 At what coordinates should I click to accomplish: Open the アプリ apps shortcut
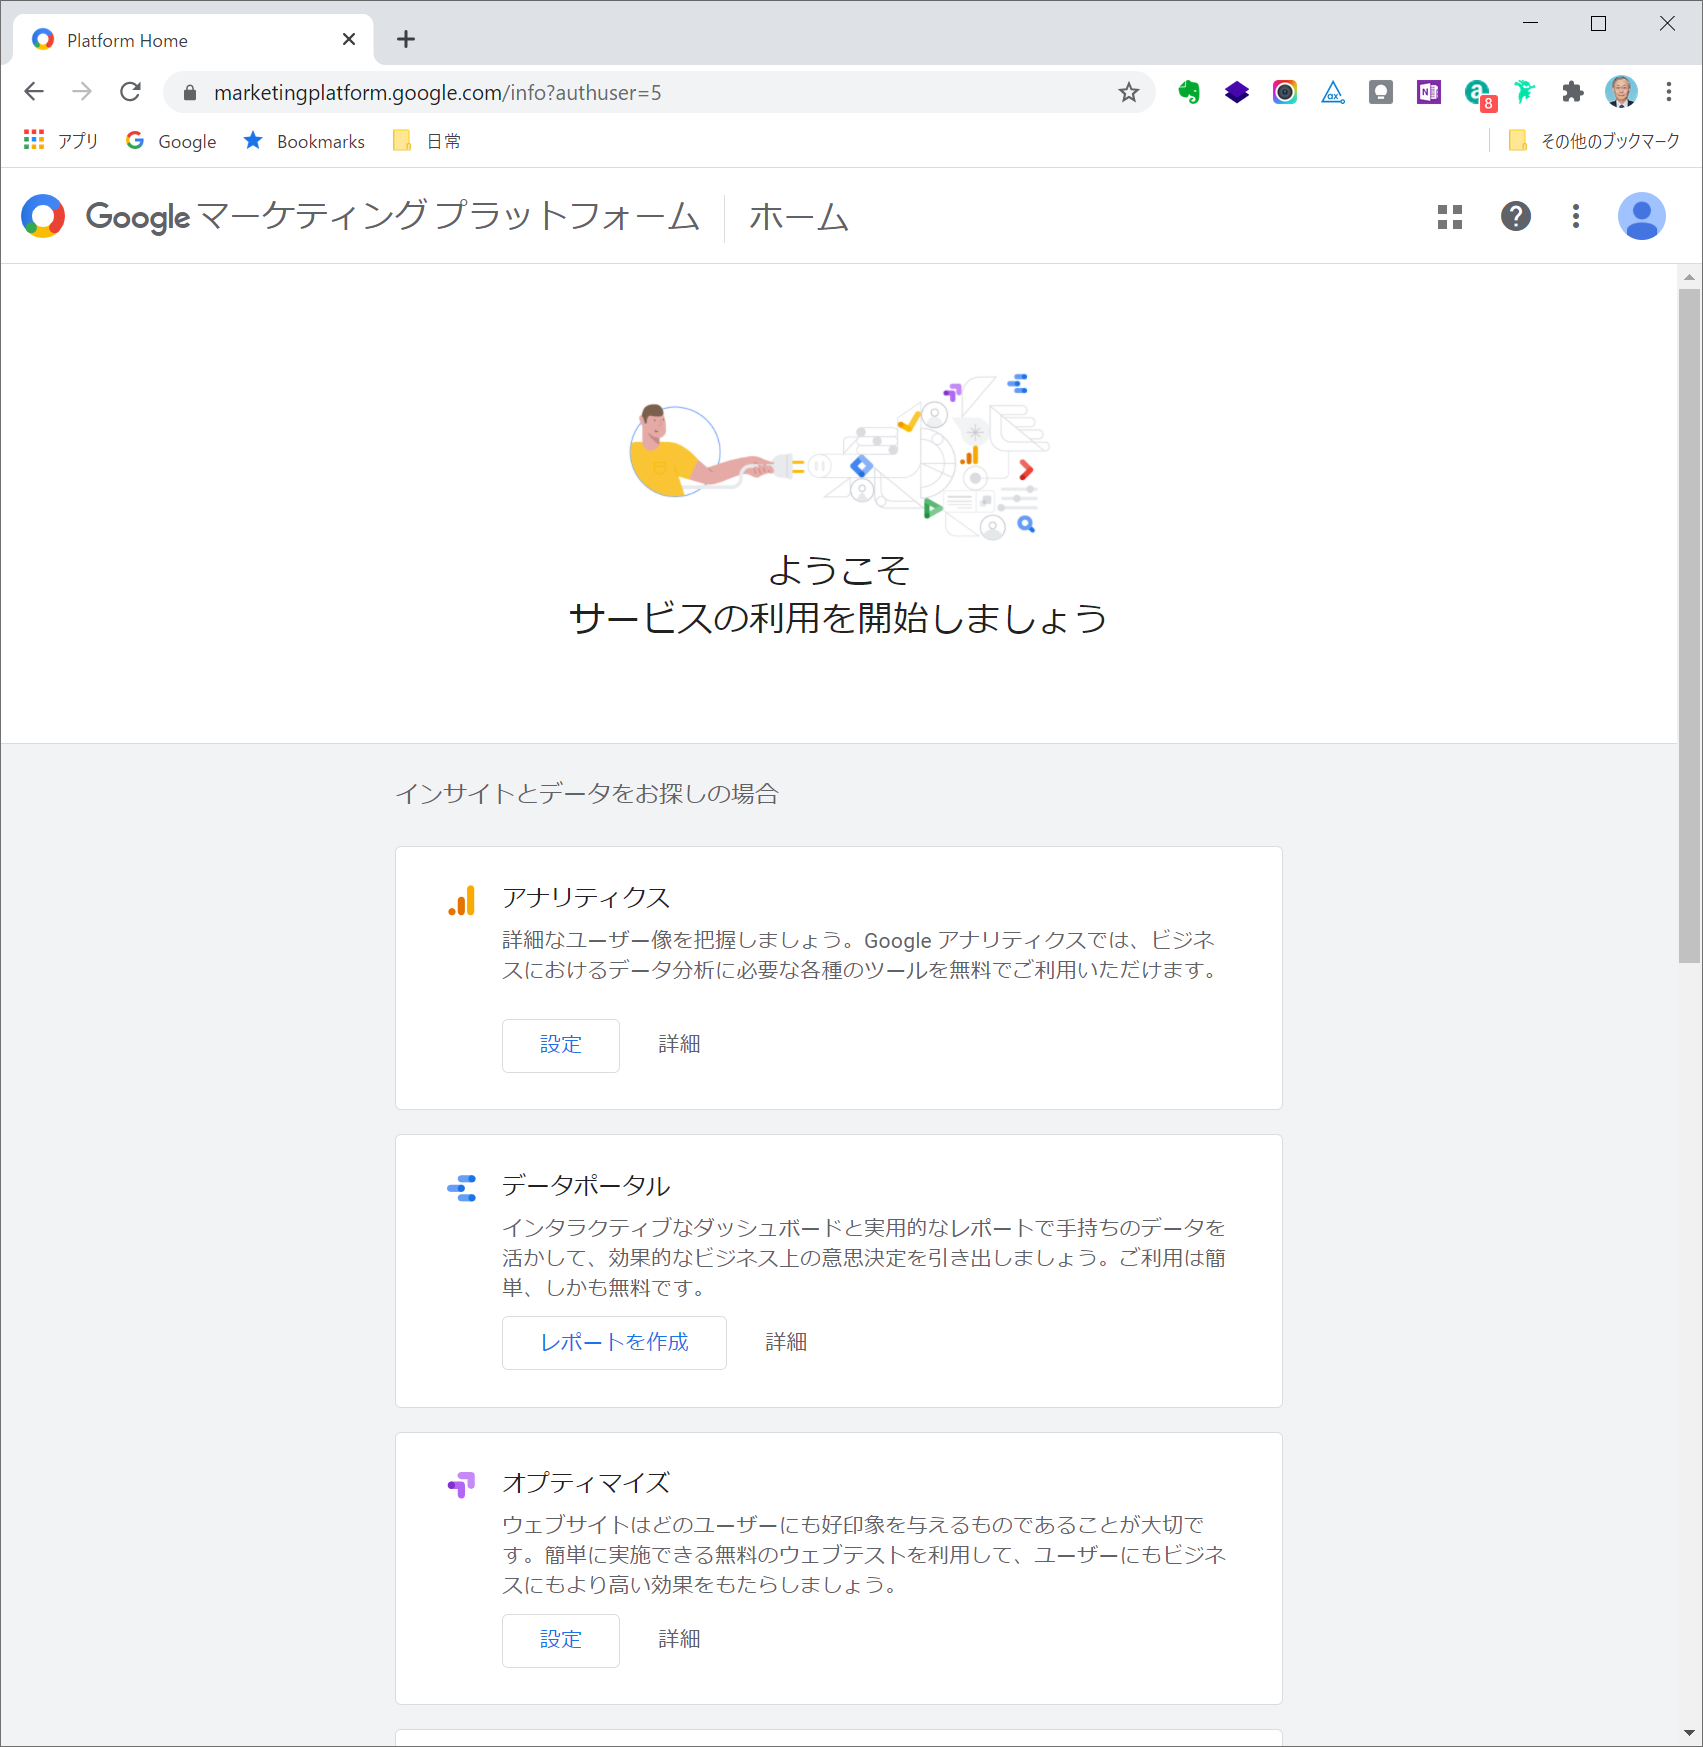pos(61,141)
